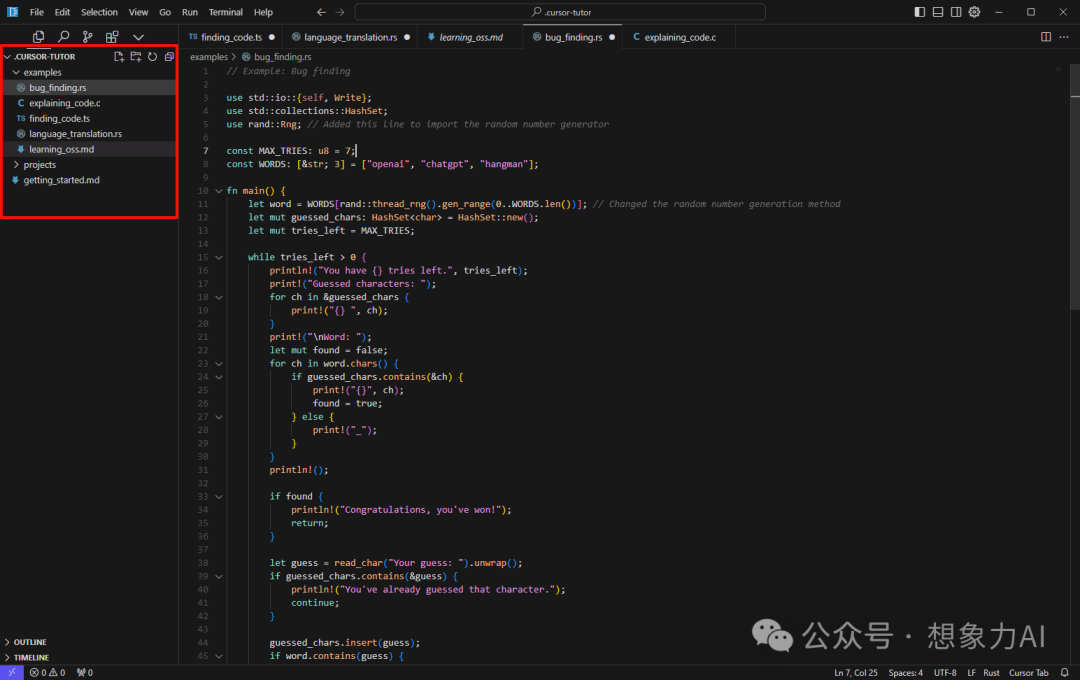The image size is (1080, 680).
Task: Open the Terminal menu
Action: (225, 12)
